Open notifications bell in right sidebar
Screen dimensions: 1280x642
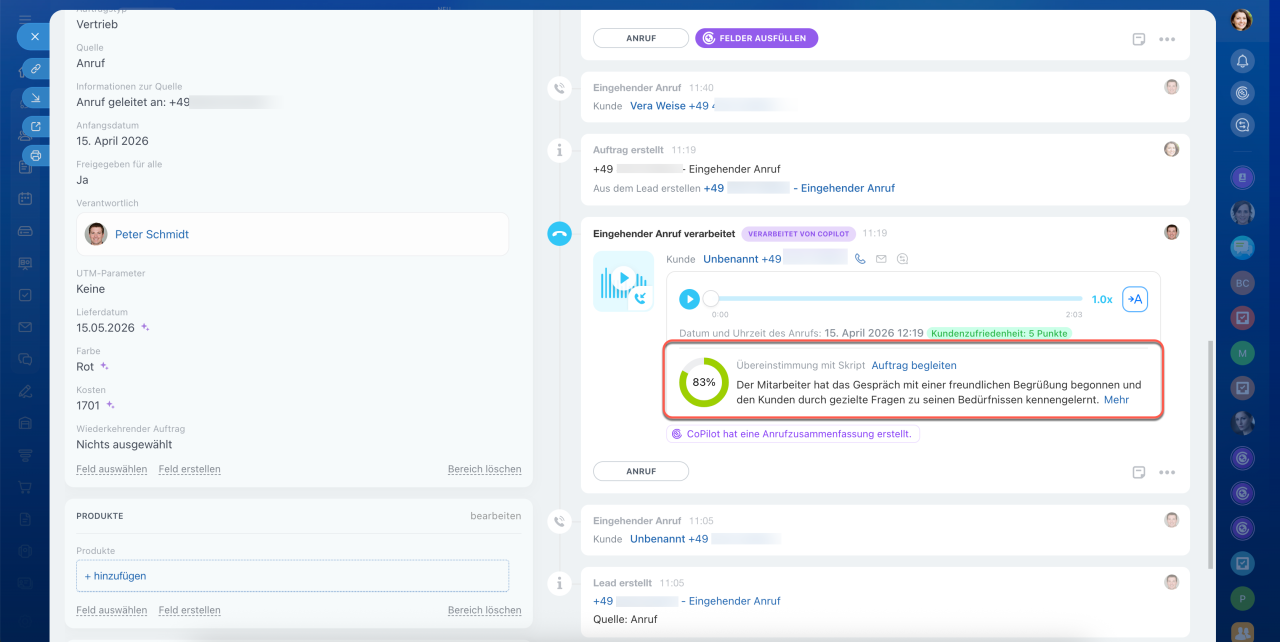[x=1242, y=61]
